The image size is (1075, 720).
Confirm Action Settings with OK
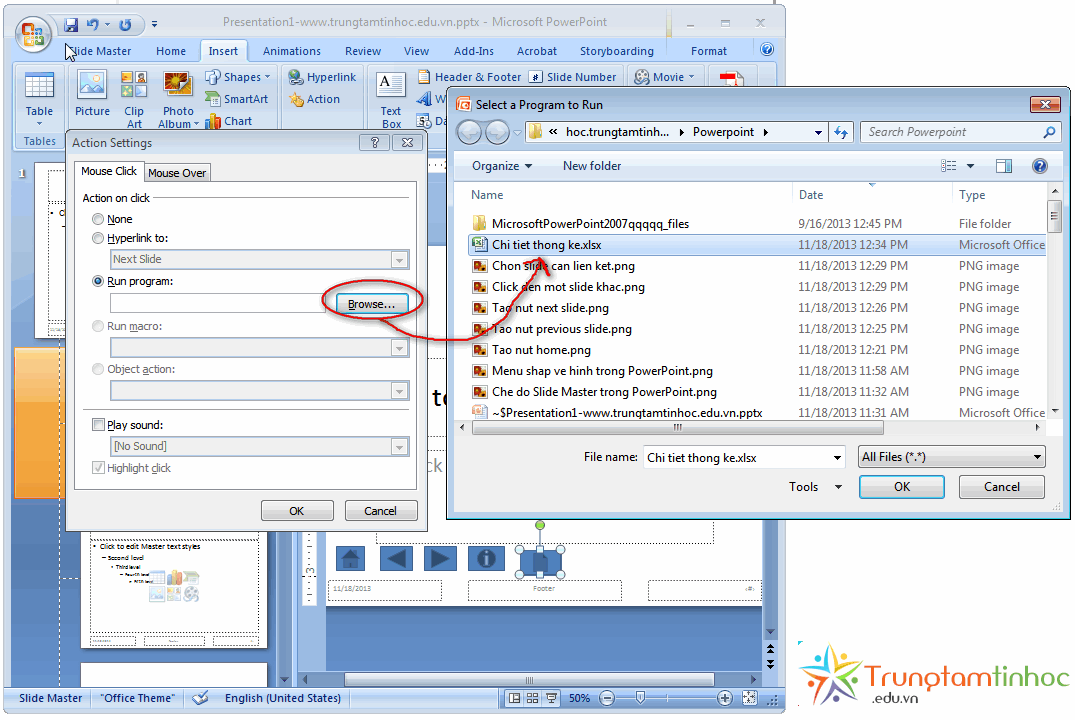tap(297, 511)
